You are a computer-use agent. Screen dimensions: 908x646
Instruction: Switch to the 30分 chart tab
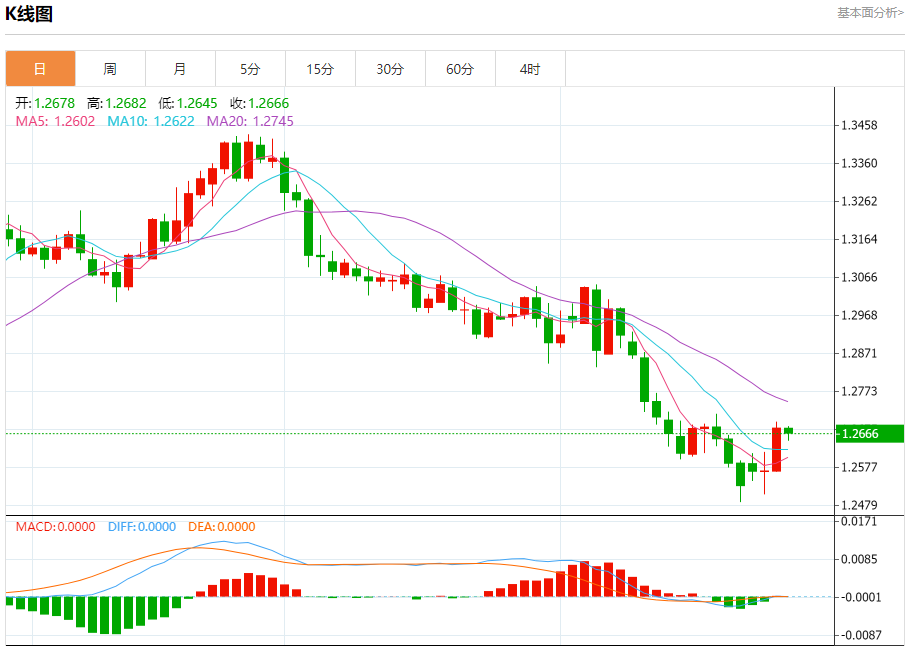390,69
